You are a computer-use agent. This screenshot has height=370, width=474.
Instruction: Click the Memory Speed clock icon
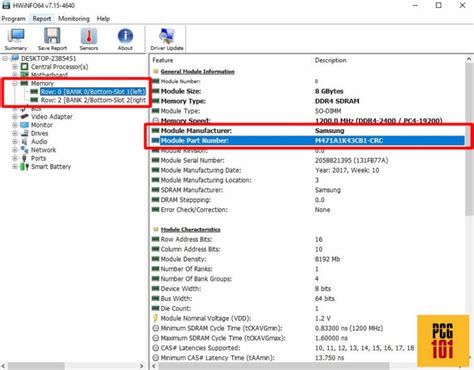(x=155, y=120)
